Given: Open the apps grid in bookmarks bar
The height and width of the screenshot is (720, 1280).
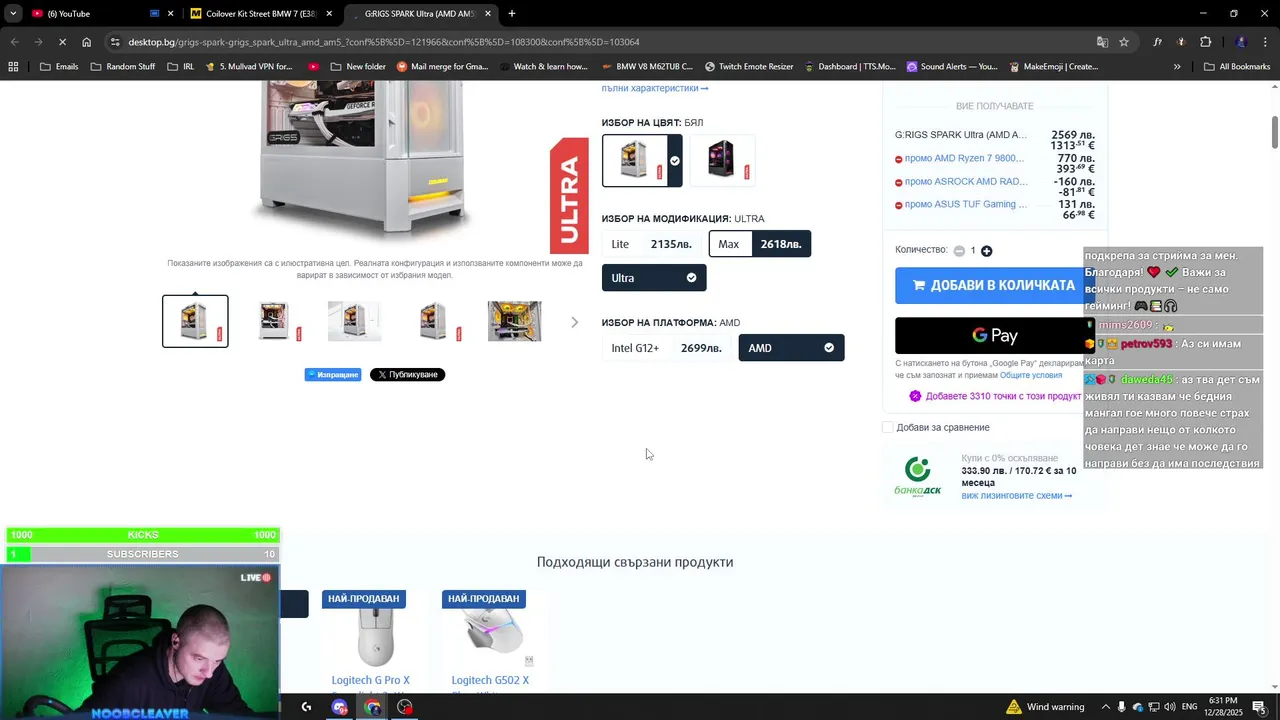Looking at the screenshot, I should coord(13,67).
